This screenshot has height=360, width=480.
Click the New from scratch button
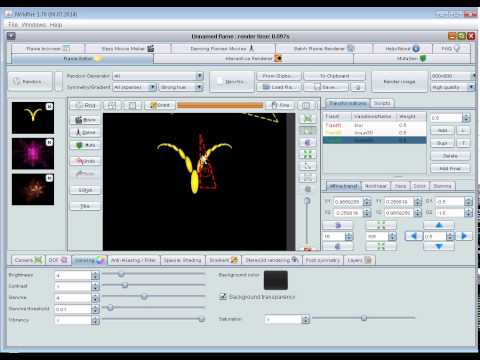coord(232,81)
